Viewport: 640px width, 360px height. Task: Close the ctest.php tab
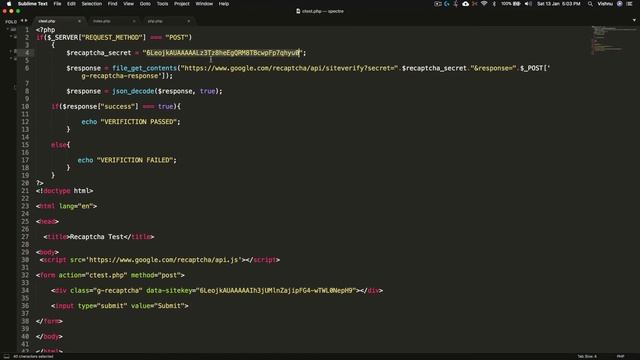(x=80, y=21)
